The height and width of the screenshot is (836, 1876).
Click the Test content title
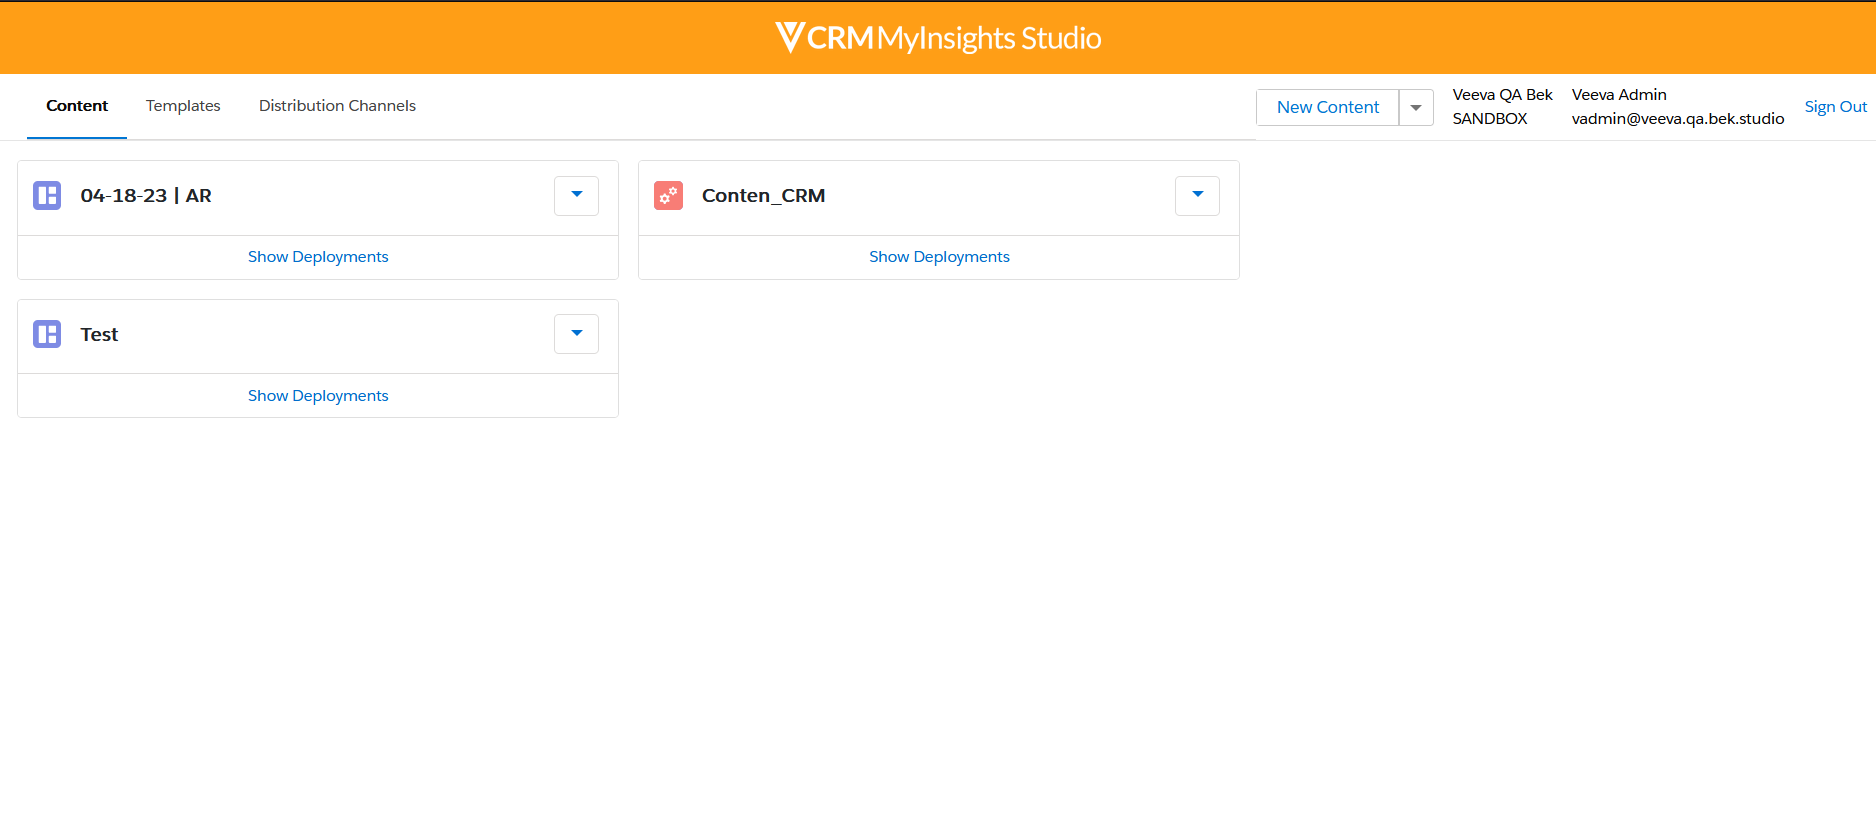99,335
